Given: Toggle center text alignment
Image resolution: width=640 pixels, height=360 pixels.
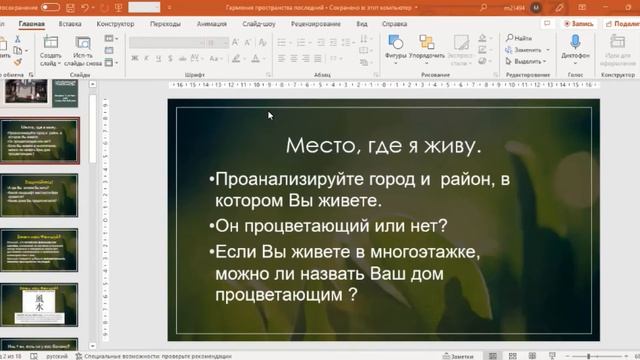Looking at the screenshot, I should coord(293,59).
